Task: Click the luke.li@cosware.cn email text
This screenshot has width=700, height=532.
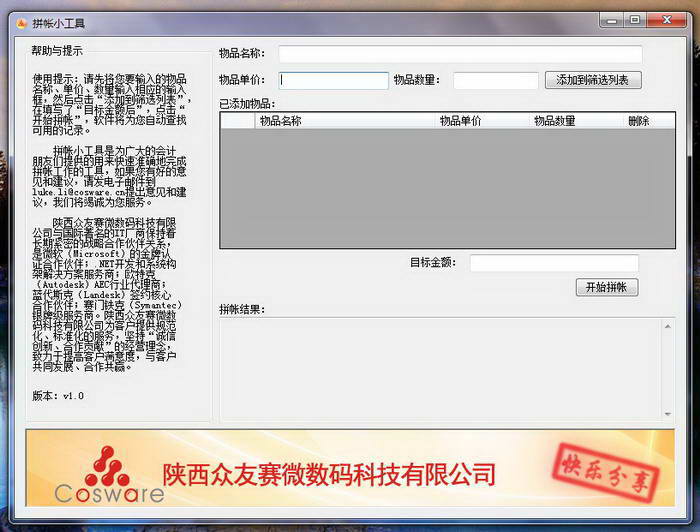Action: point(78,192)
